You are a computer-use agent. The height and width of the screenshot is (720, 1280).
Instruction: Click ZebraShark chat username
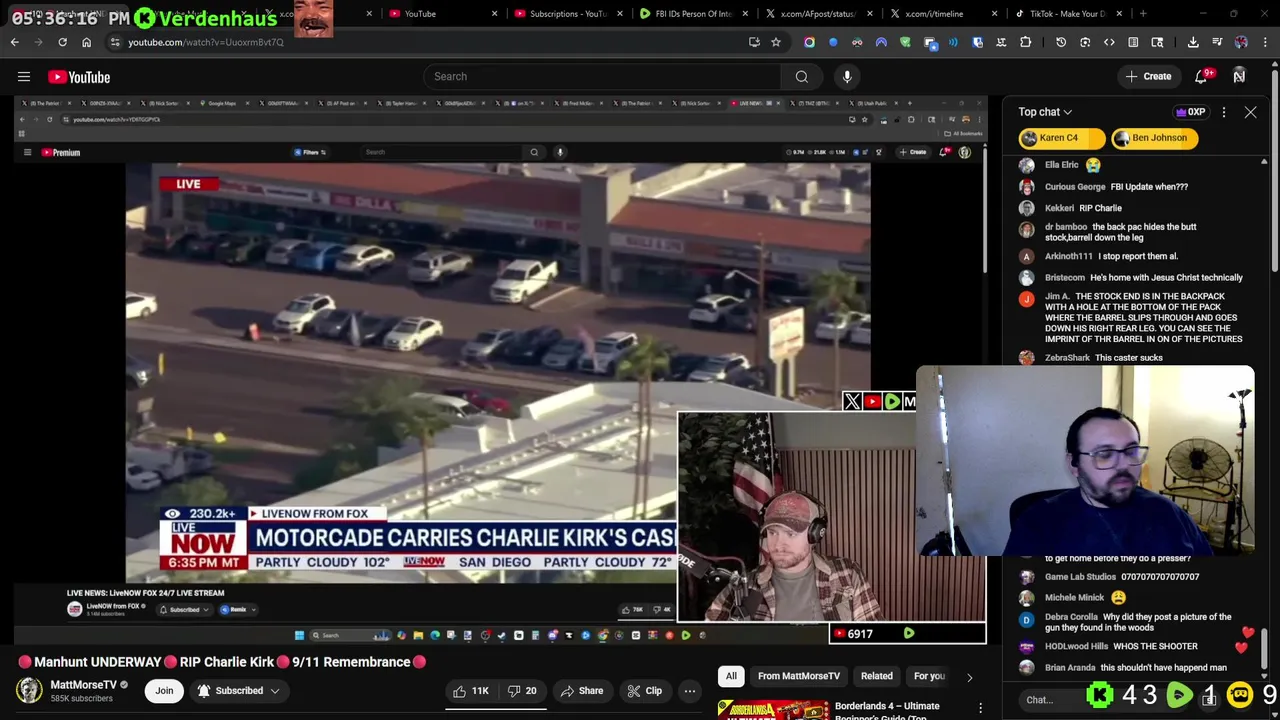click(1067, 358)
